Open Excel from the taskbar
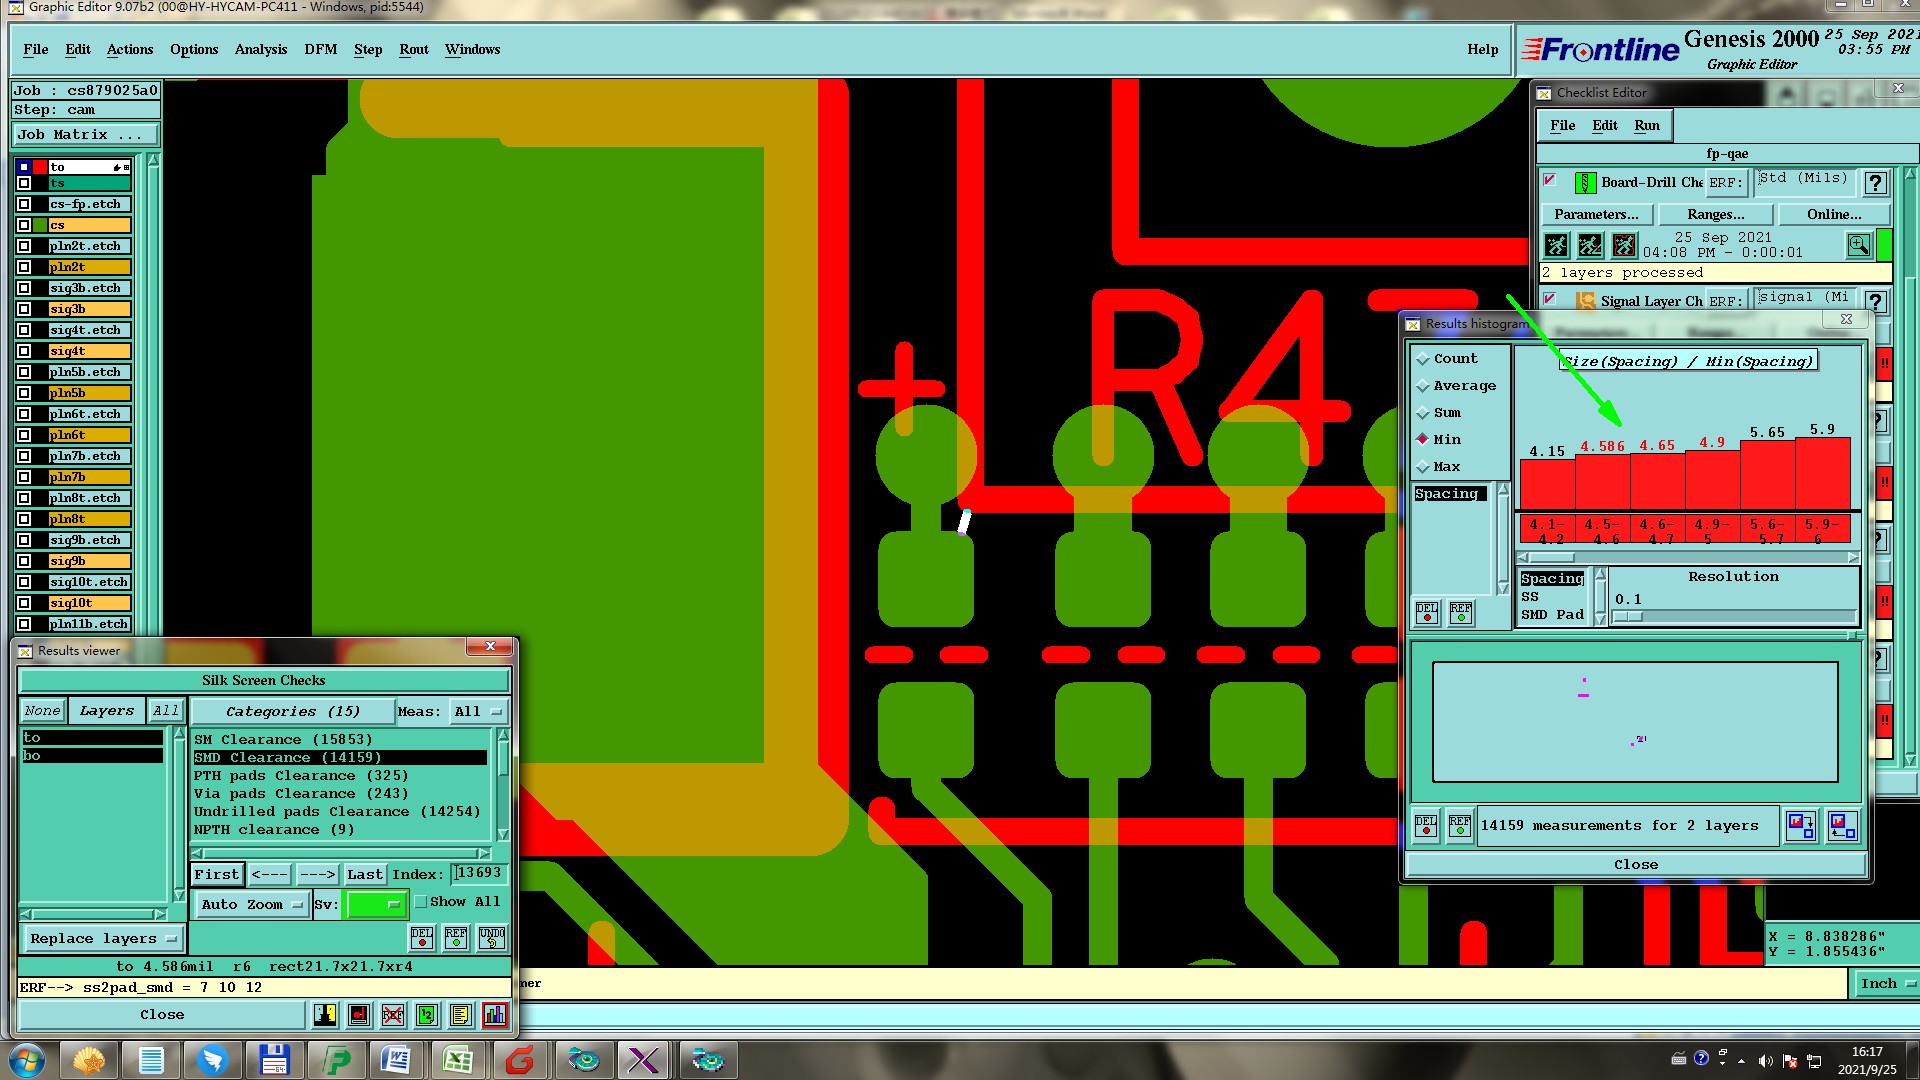1920x1080 pixels. coord(458,1060)
